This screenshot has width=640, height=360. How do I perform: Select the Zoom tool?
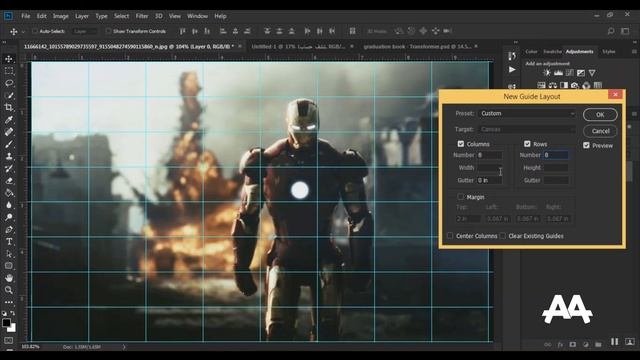(x=9, y=290)
